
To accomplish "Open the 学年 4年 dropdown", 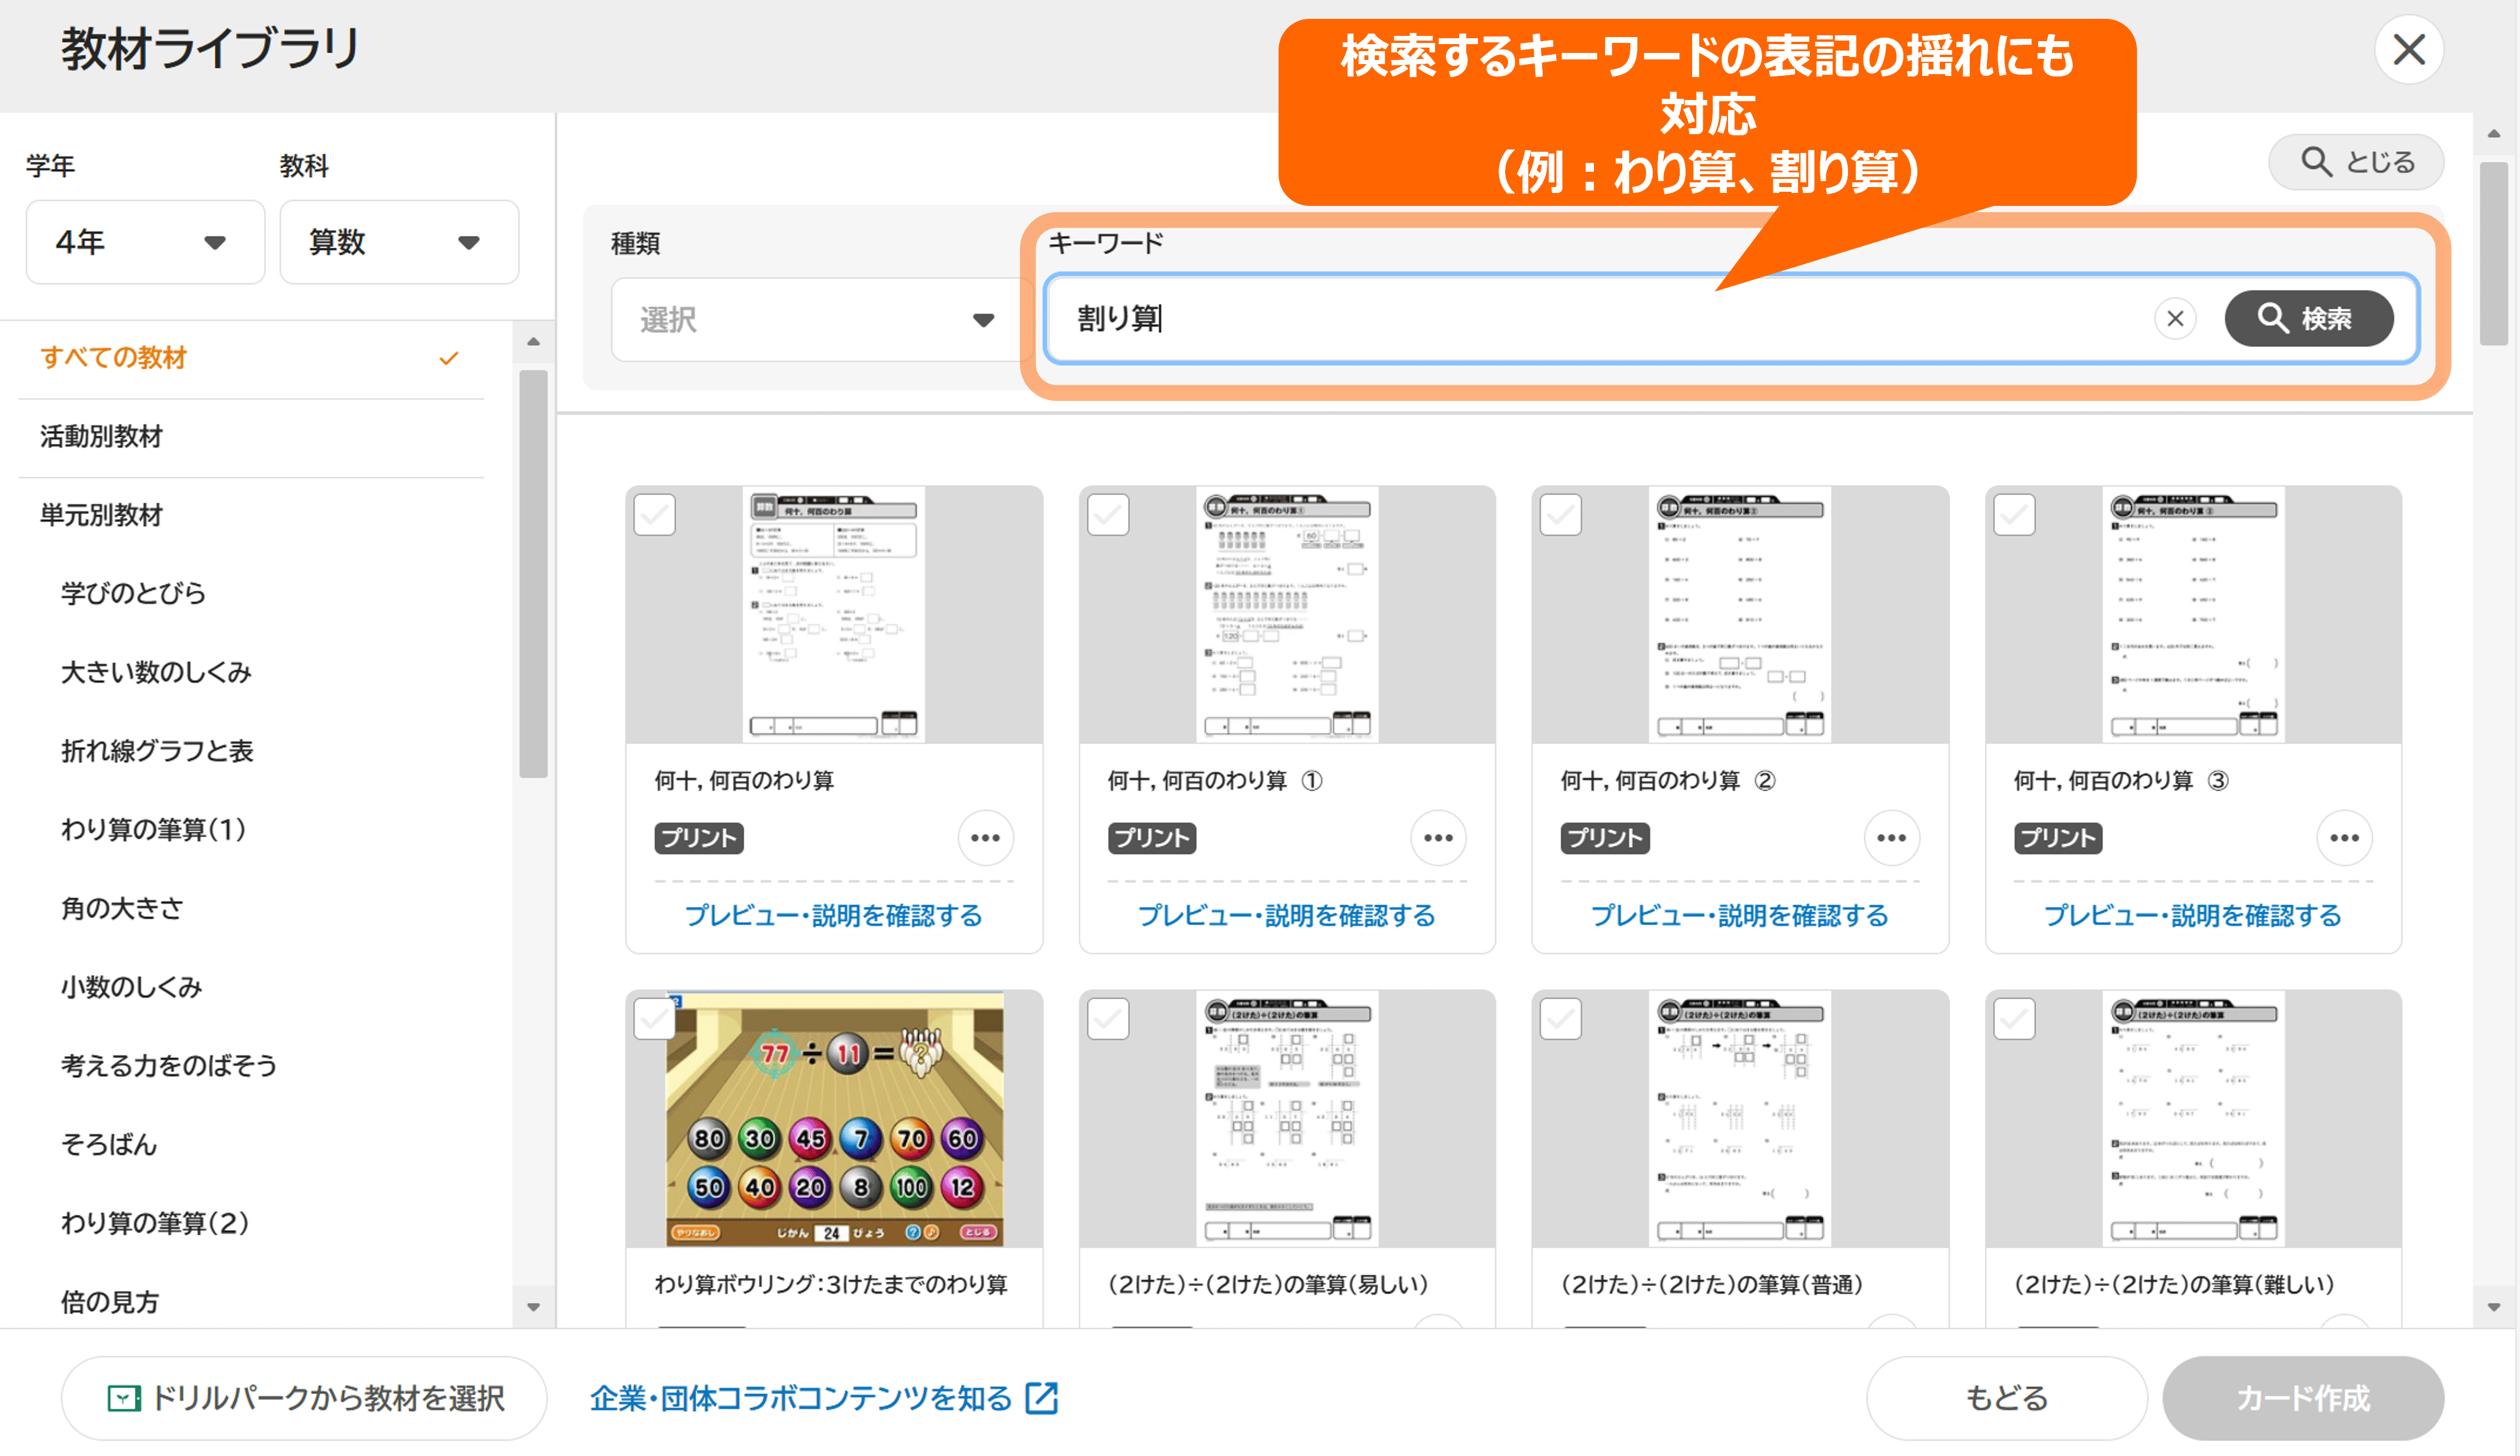I will point(145,242).
